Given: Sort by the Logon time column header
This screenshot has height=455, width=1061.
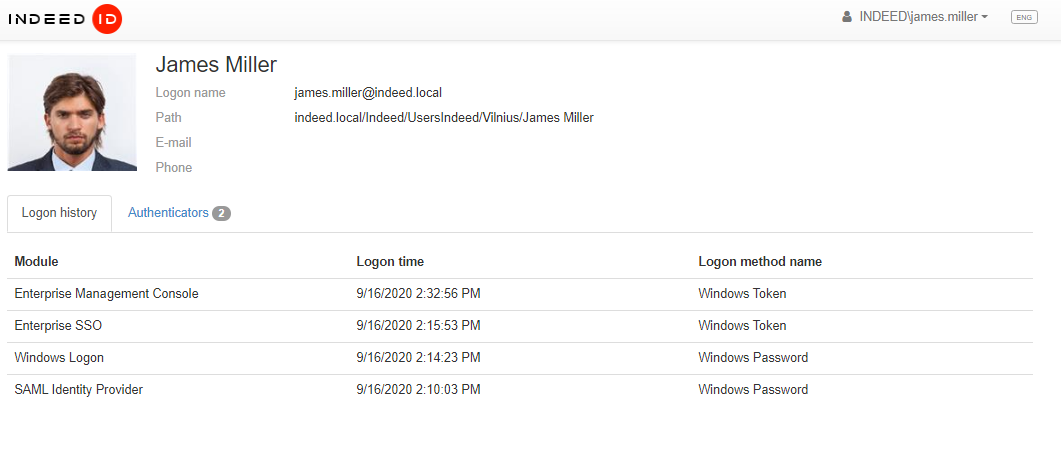Looking at the screenshot, I should 390,262.
